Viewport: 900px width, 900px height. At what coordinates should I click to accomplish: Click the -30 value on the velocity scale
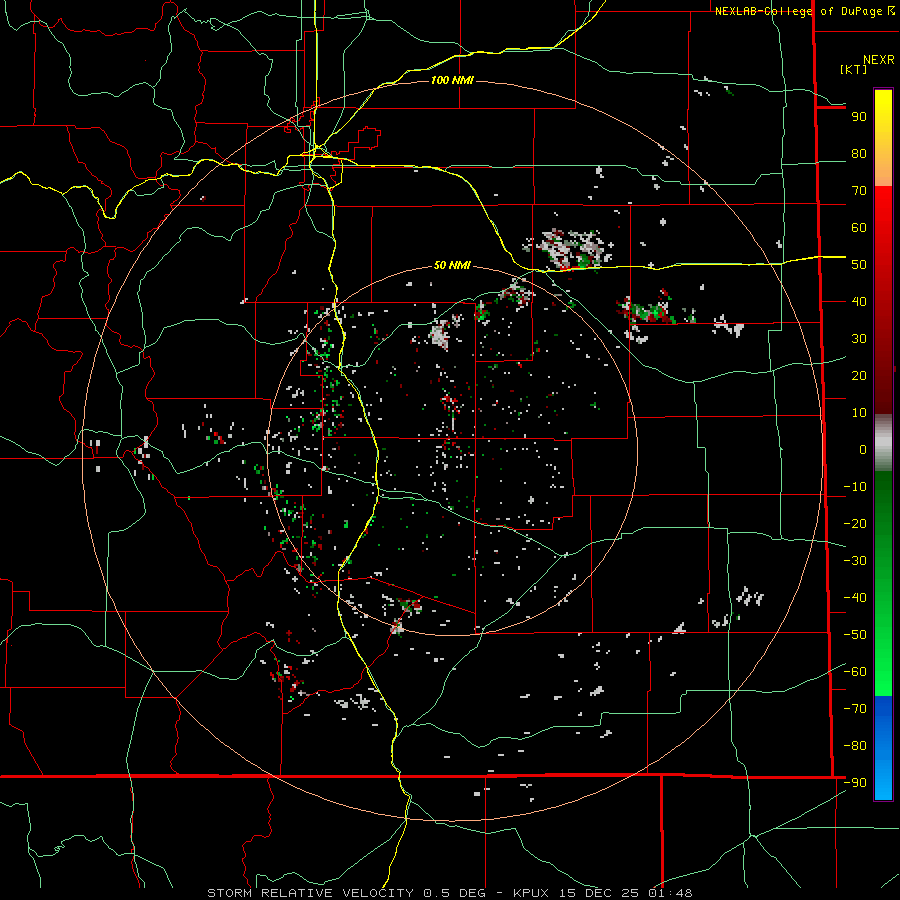pyautogui.click(x=855, y=561)
